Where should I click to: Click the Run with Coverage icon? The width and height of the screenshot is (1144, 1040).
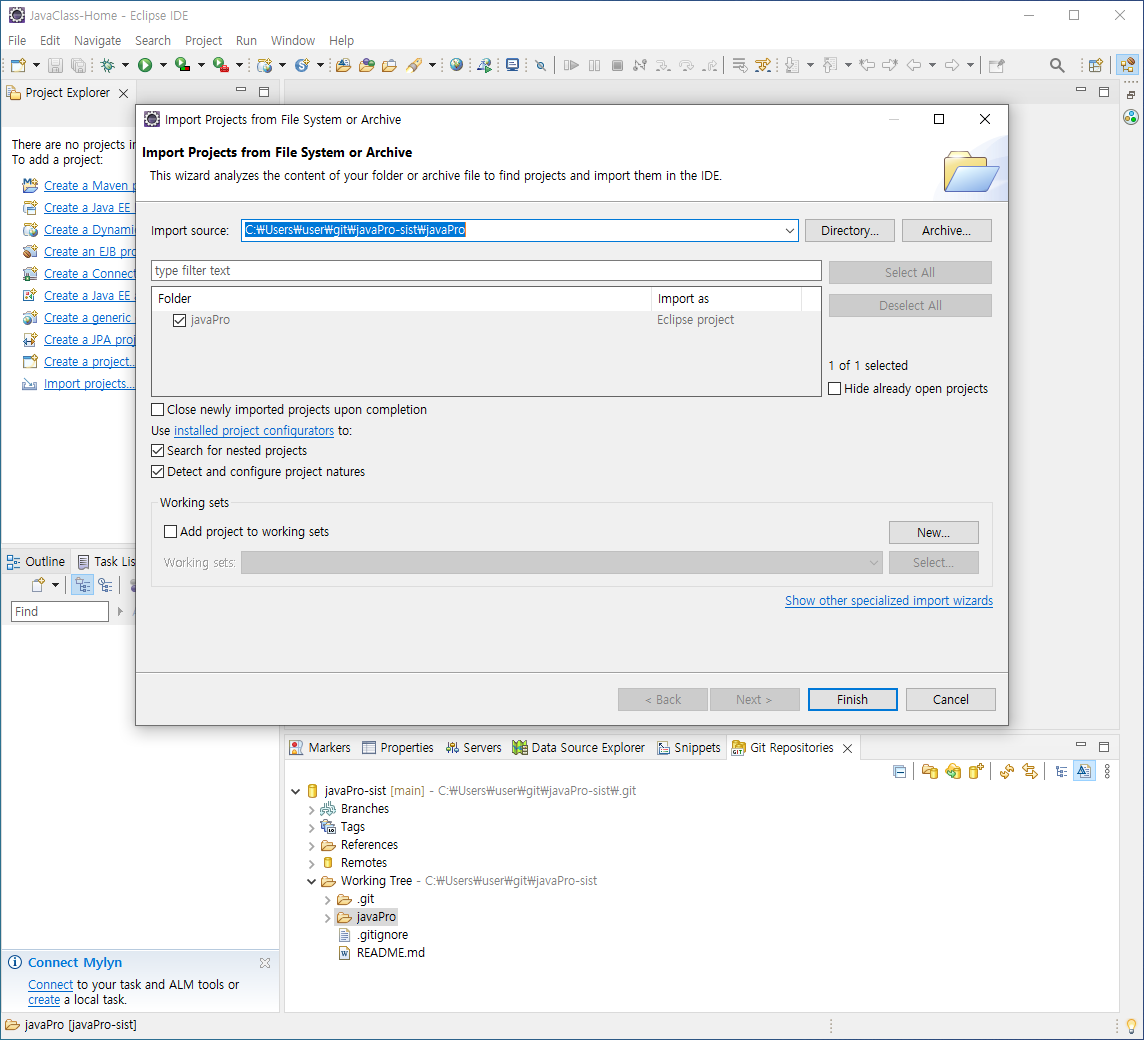pos(182,65)
